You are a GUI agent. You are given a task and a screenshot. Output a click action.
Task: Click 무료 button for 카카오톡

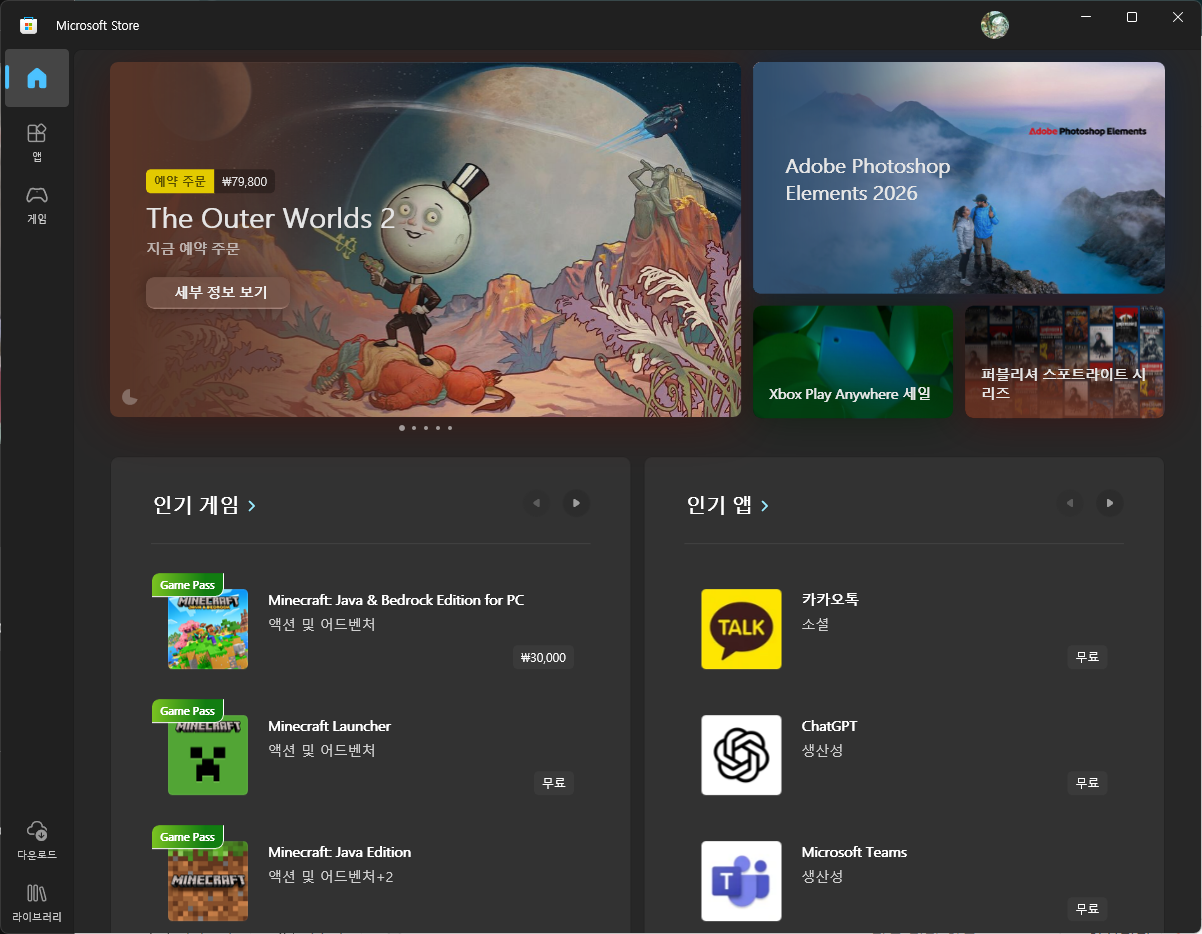[1087, 657]
